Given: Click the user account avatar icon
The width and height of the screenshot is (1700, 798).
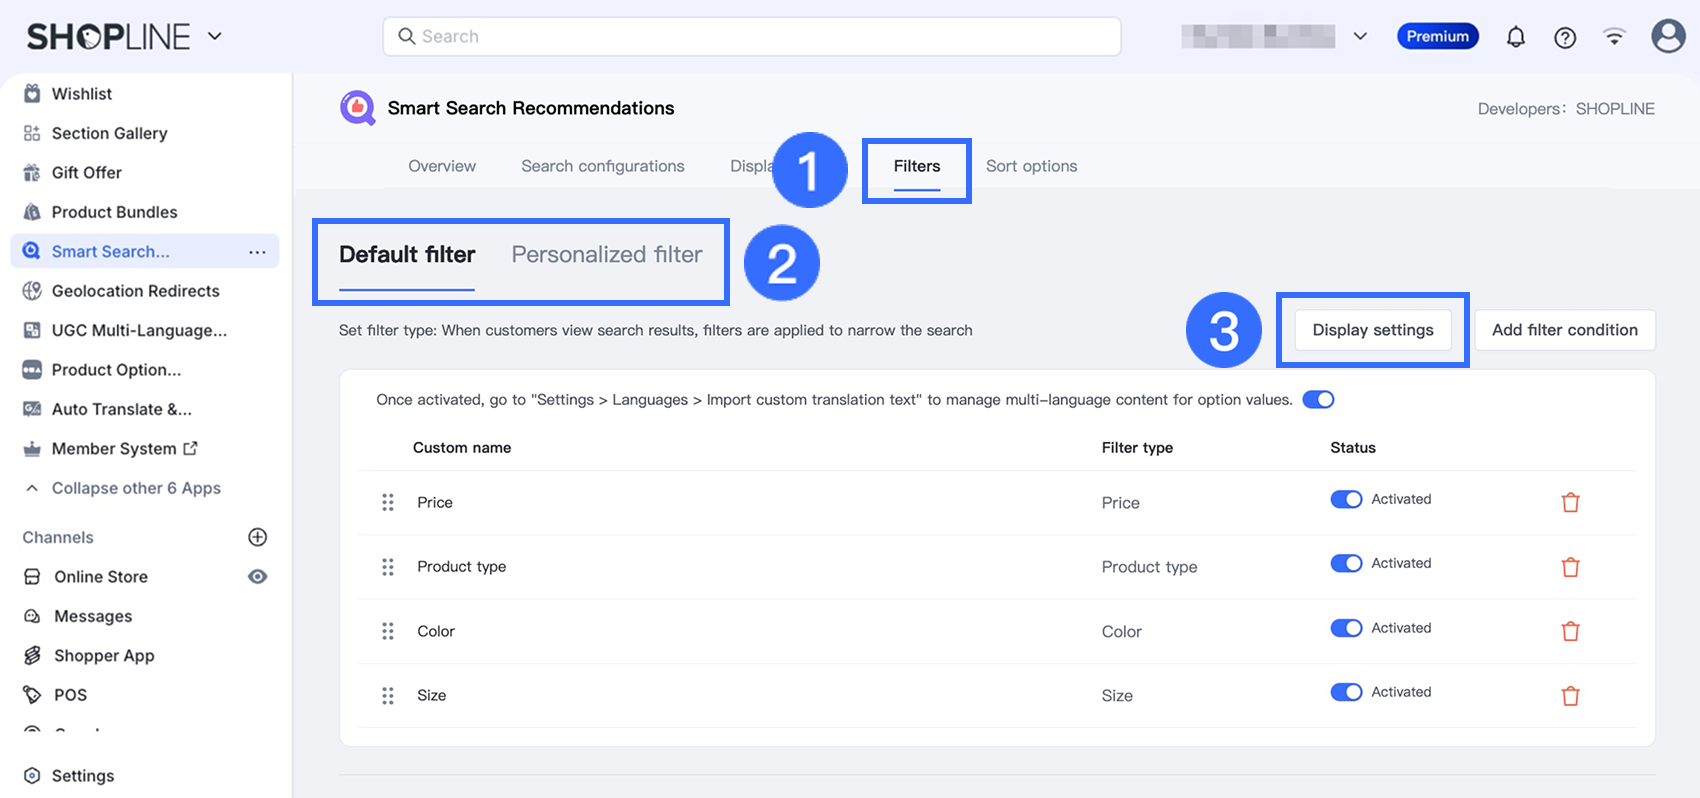Looking at the screenshot, I should tap(1667, 36).
